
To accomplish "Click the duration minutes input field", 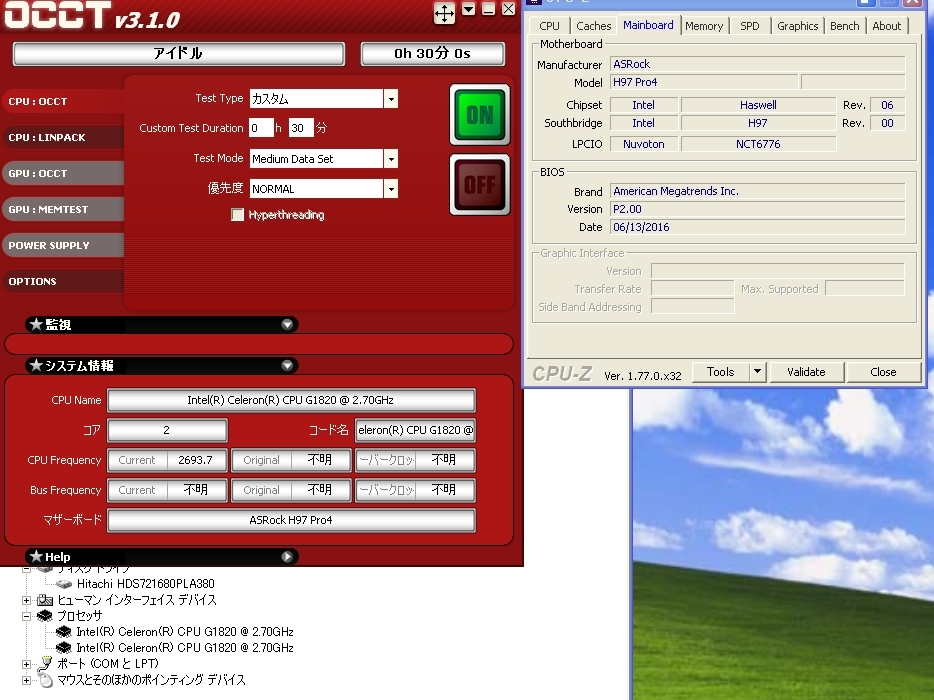I will [301, 128].
